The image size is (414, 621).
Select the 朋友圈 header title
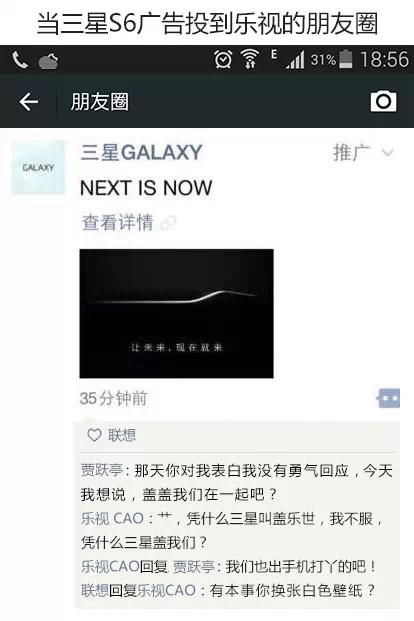[x=100, y=102]
